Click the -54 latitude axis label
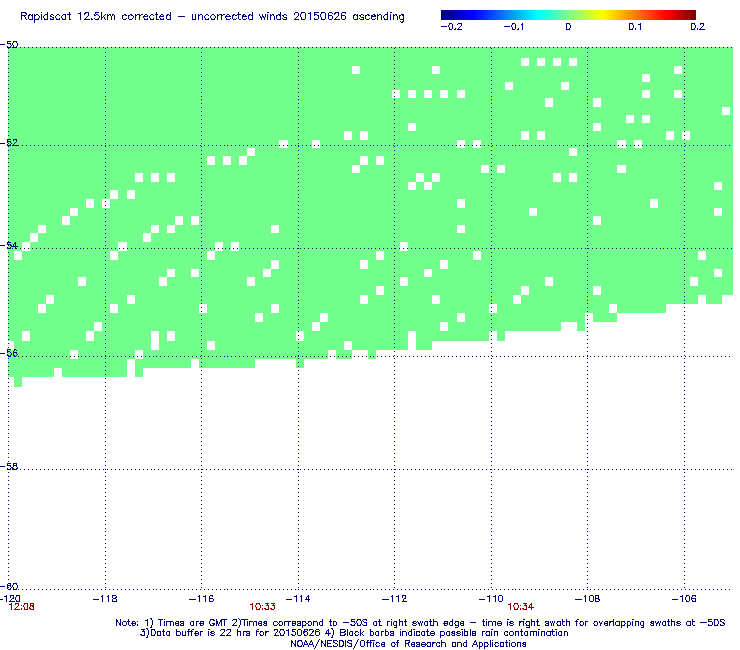Viewport: 740px width, 650px height. coord(9,245)
